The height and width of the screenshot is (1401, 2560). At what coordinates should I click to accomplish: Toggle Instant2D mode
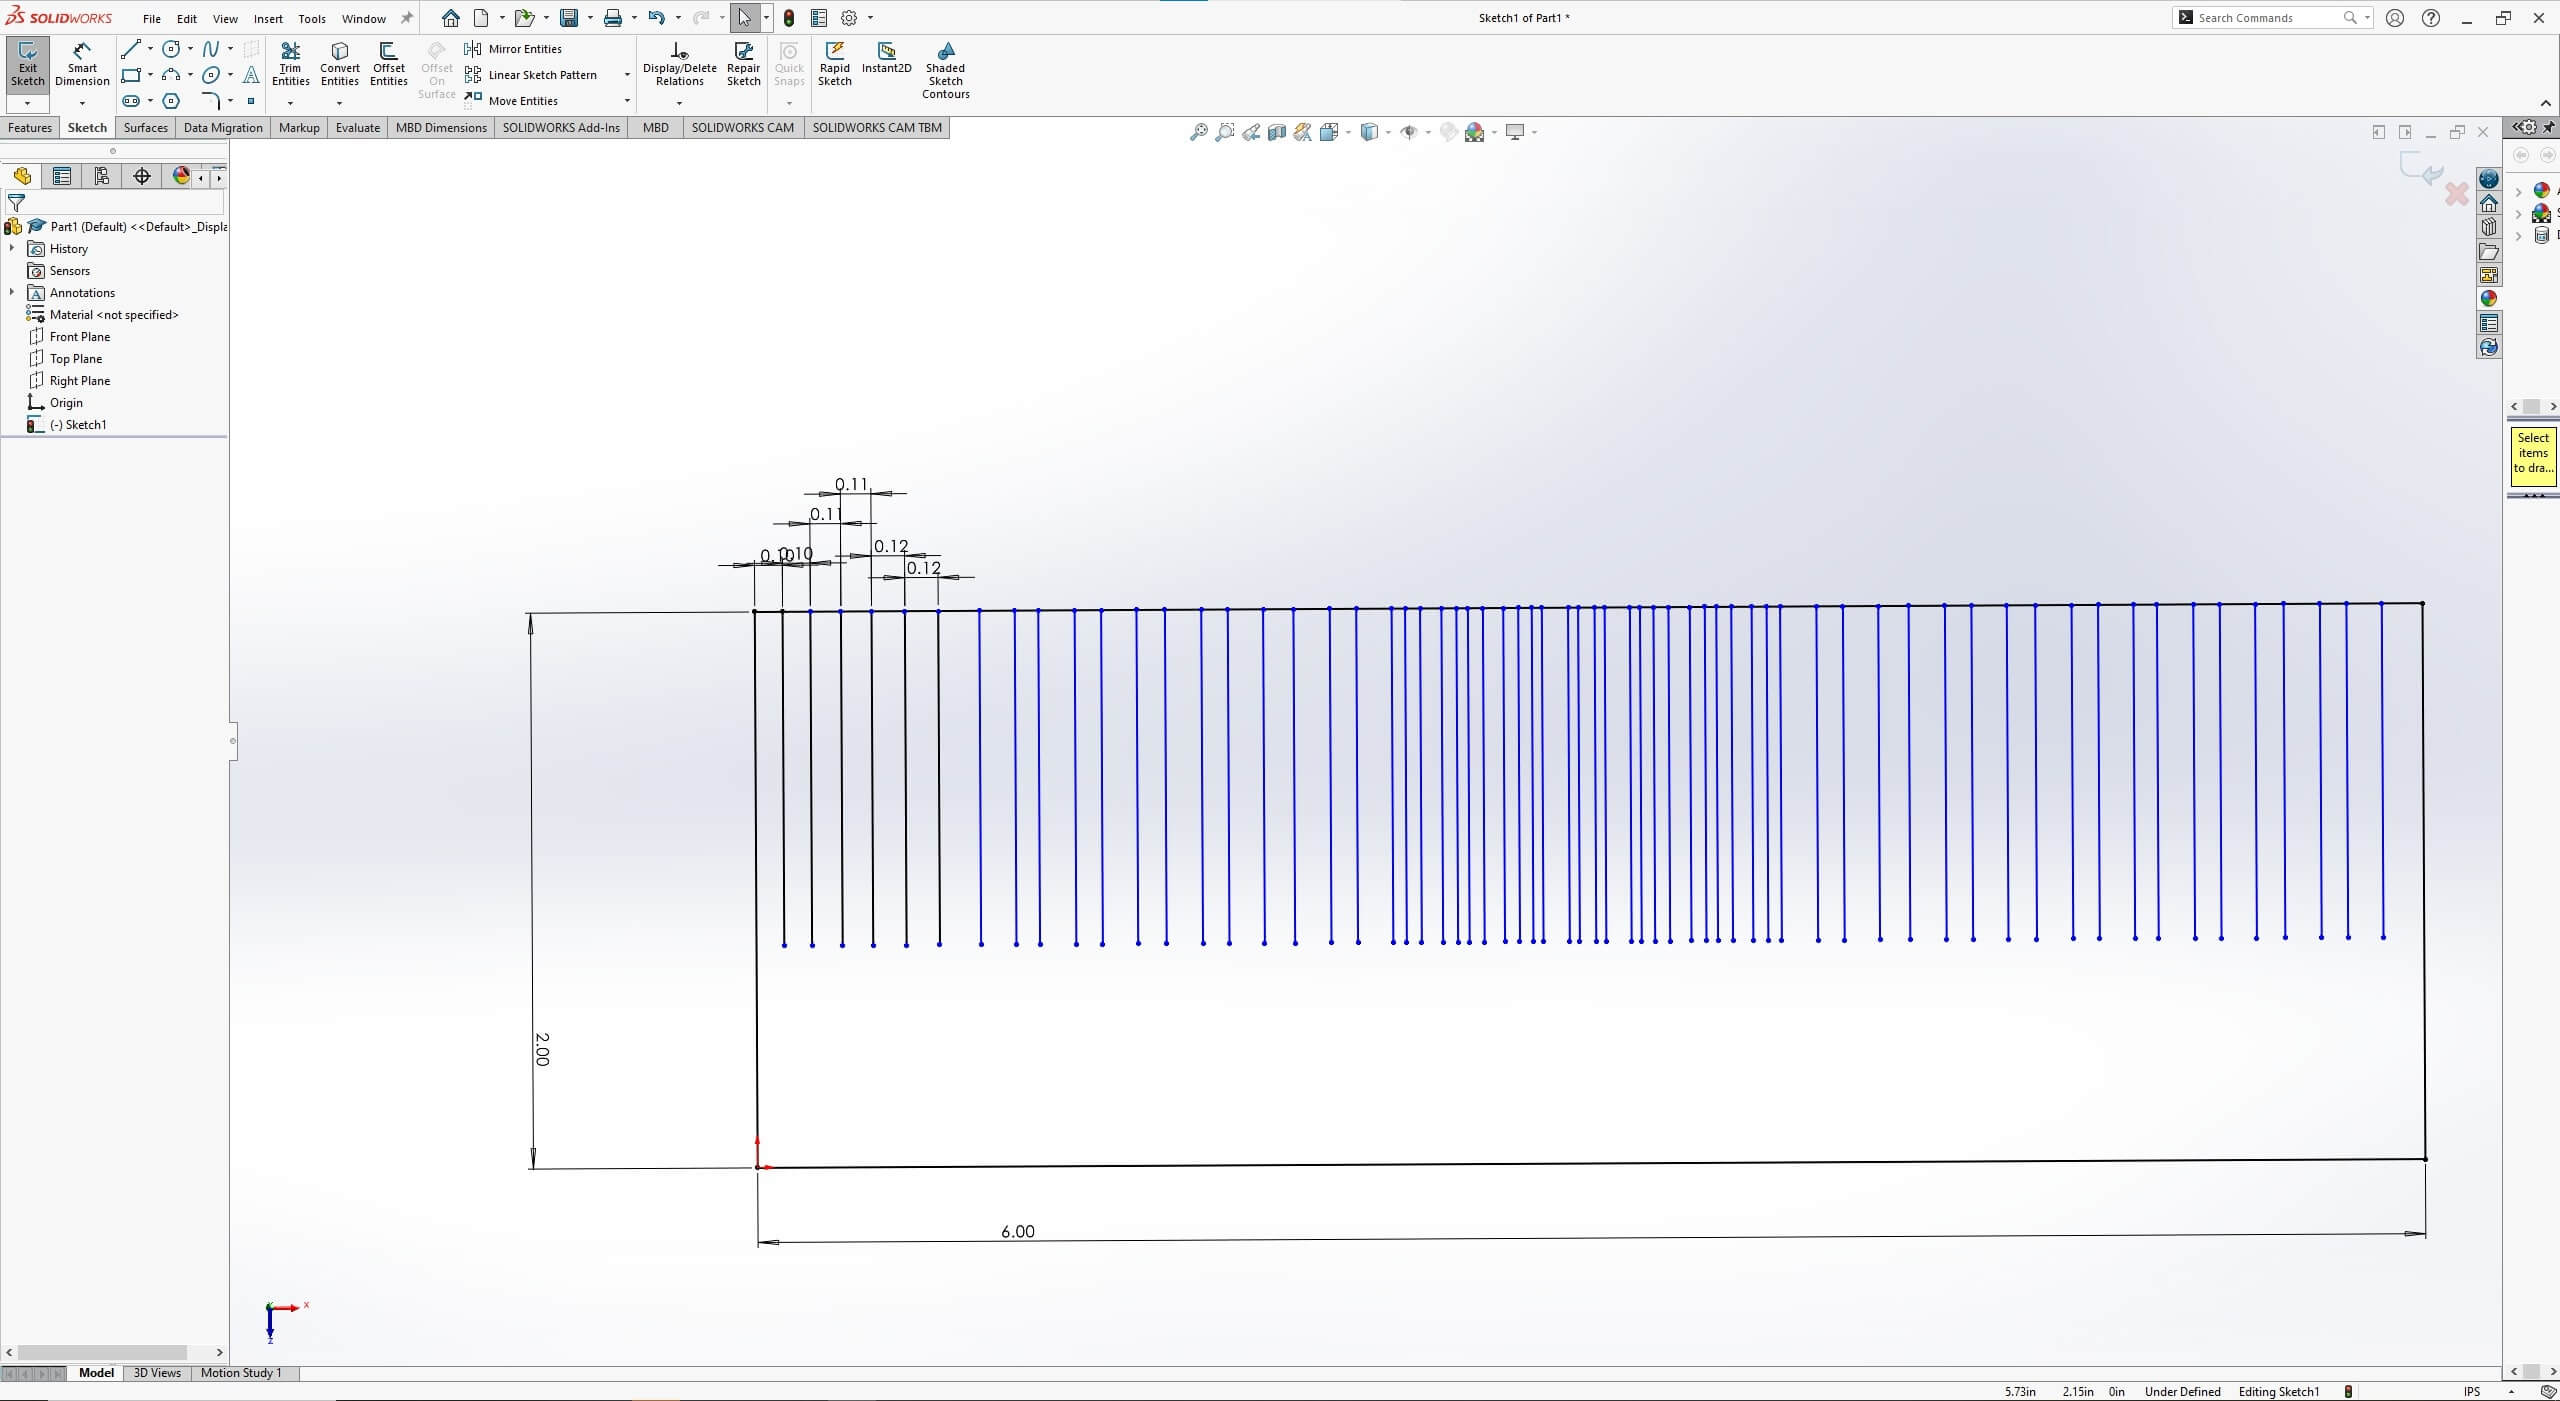pos(887,58)
